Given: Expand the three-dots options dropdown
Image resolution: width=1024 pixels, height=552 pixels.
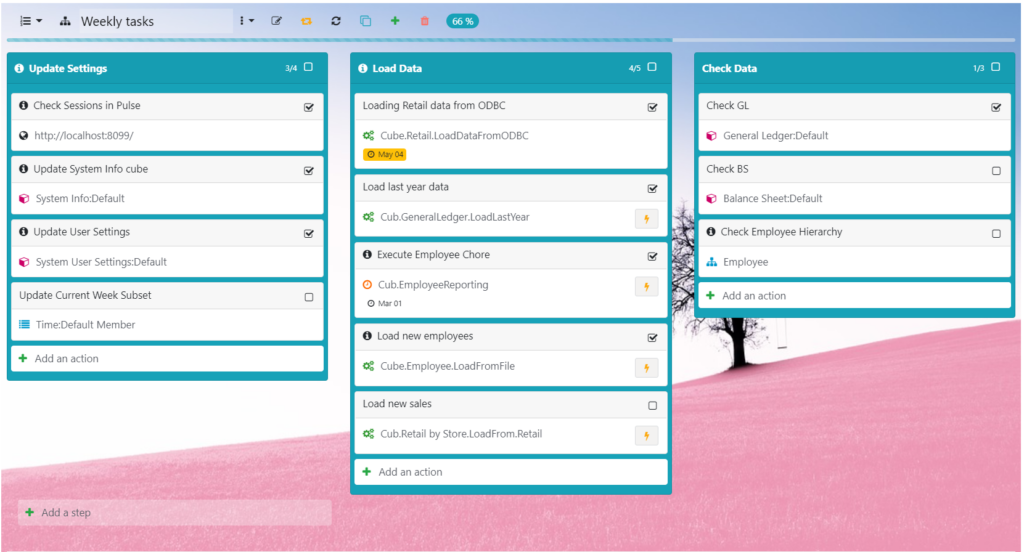Looking at the screenshot, I should pyautogui.click(x=246, y=21).
